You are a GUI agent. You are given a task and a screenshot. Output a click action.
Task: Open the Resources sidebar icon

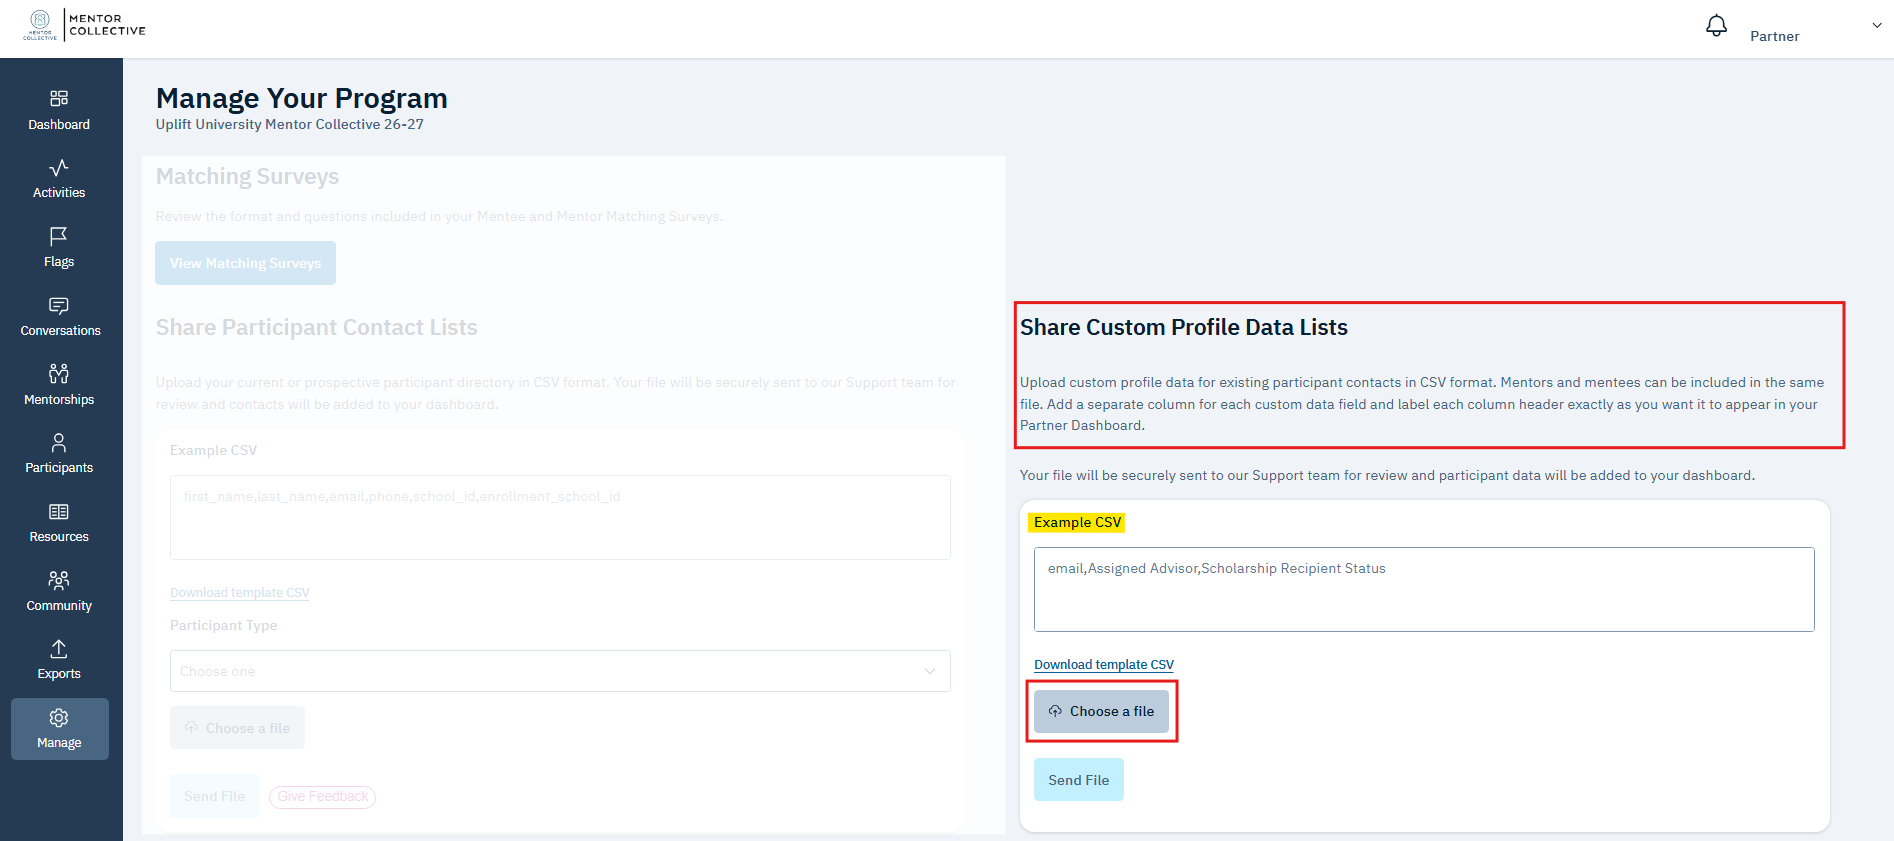coord(59,511)
